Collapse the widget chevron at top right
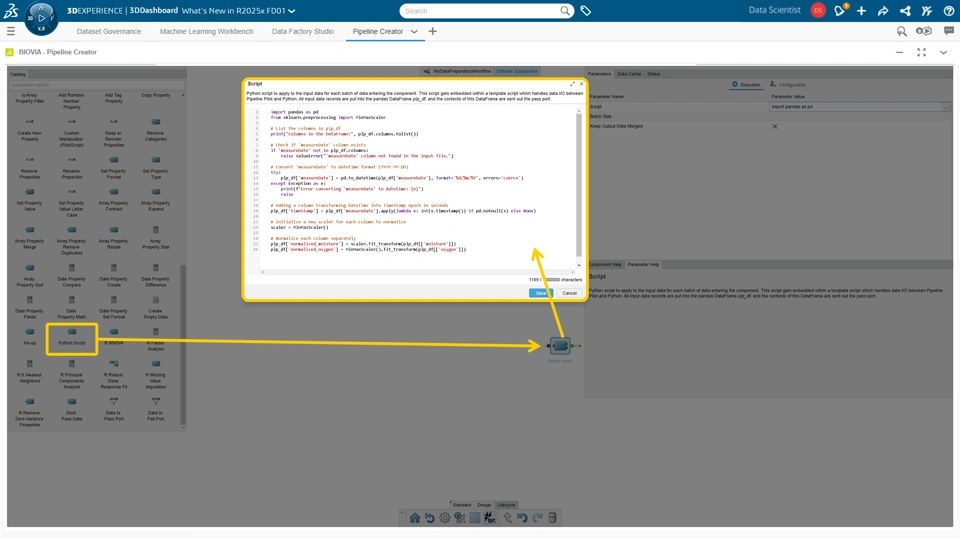 point(943,53)
